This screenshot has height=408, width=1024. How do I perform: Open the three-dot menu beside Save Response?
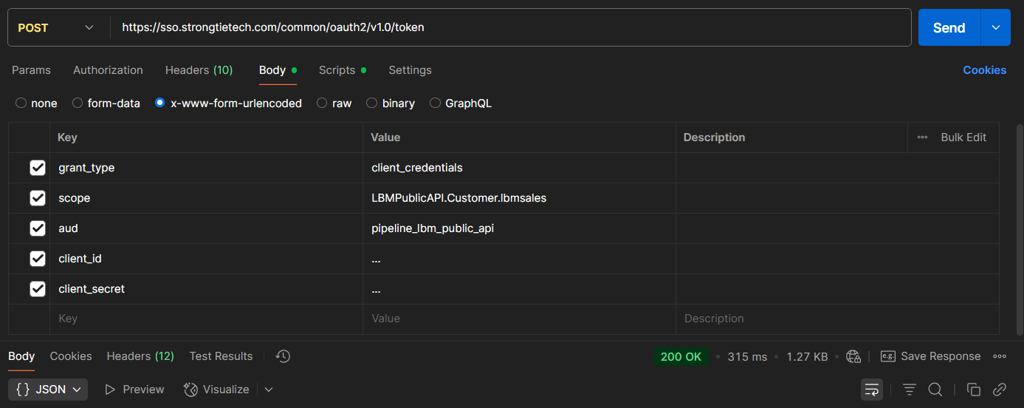pos(999,356)
